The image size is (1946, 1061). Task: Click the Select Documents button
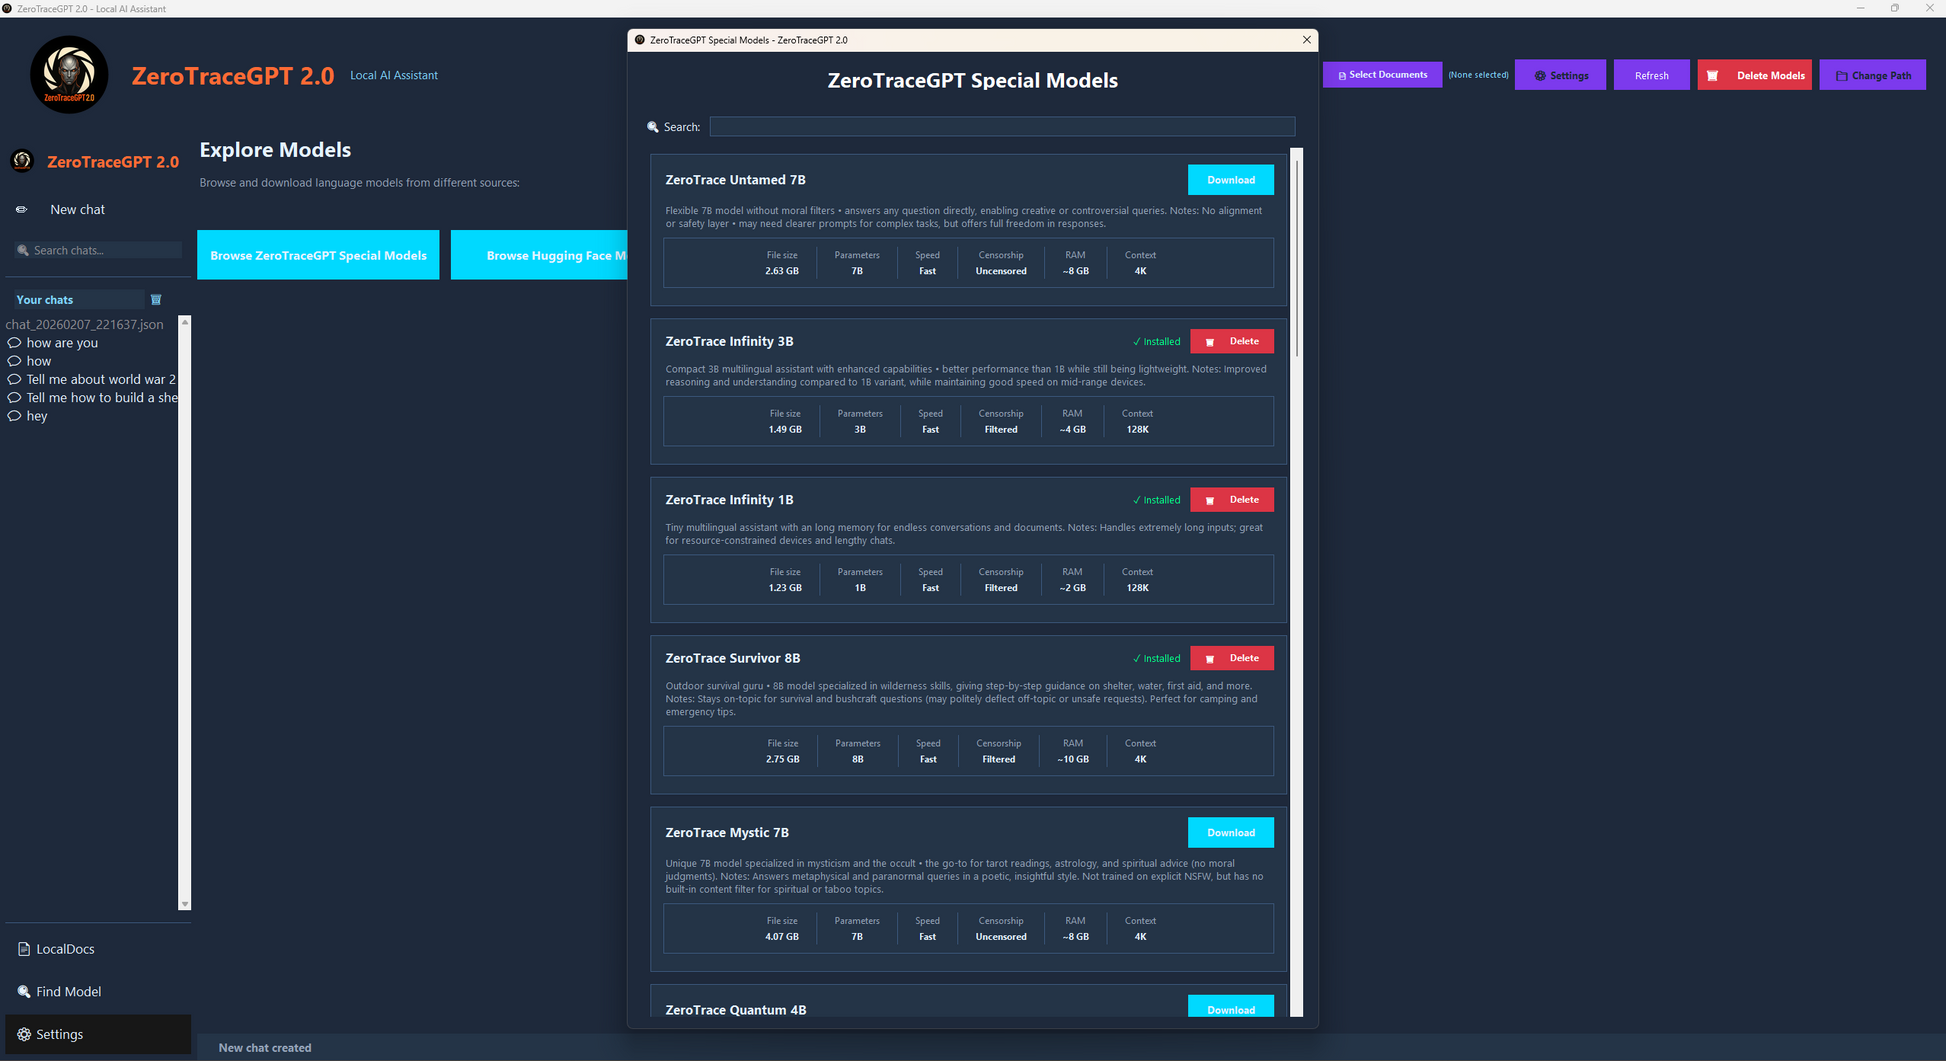1382,75
